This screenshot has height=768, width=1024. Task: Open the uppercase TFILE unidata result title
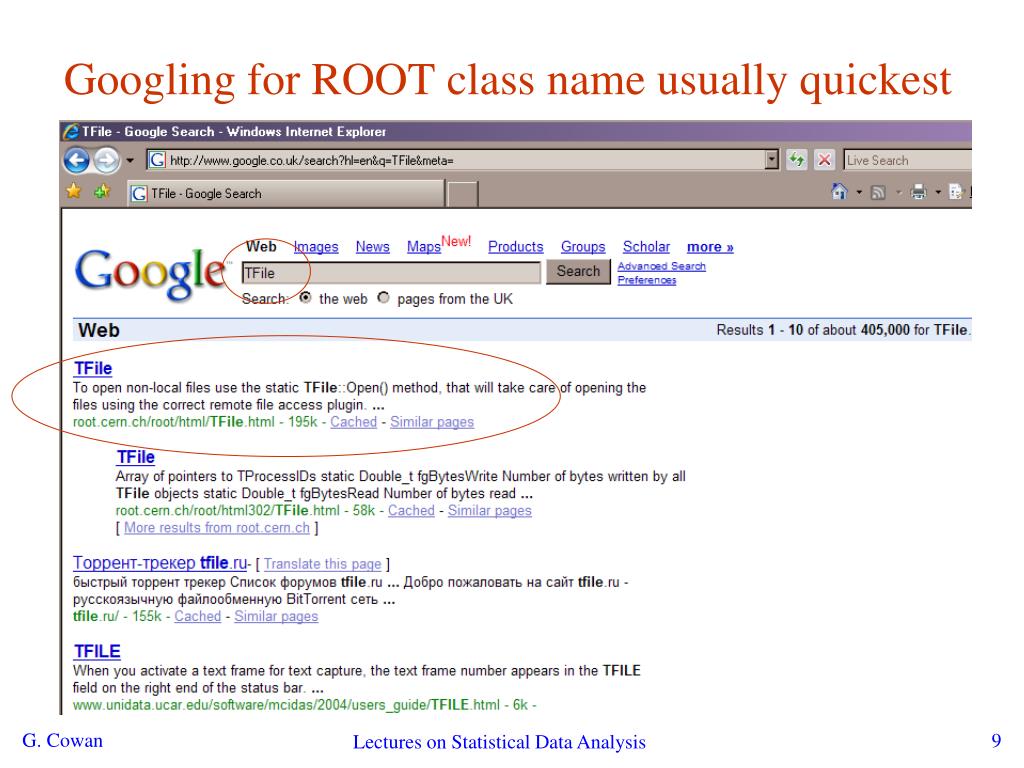(97, 652)
